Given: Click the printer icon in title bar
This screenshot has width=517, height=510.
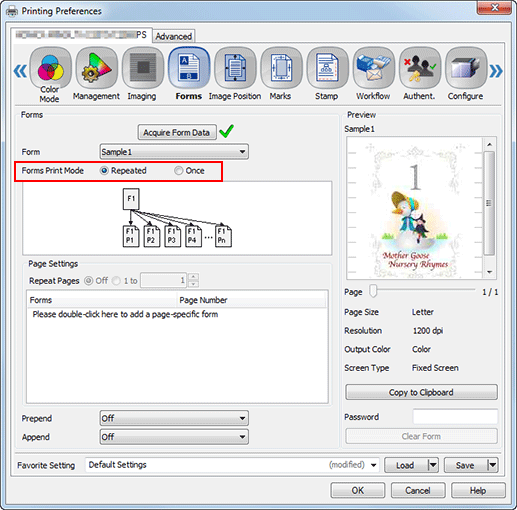Looking at the screenshot, I should (12, 11).
